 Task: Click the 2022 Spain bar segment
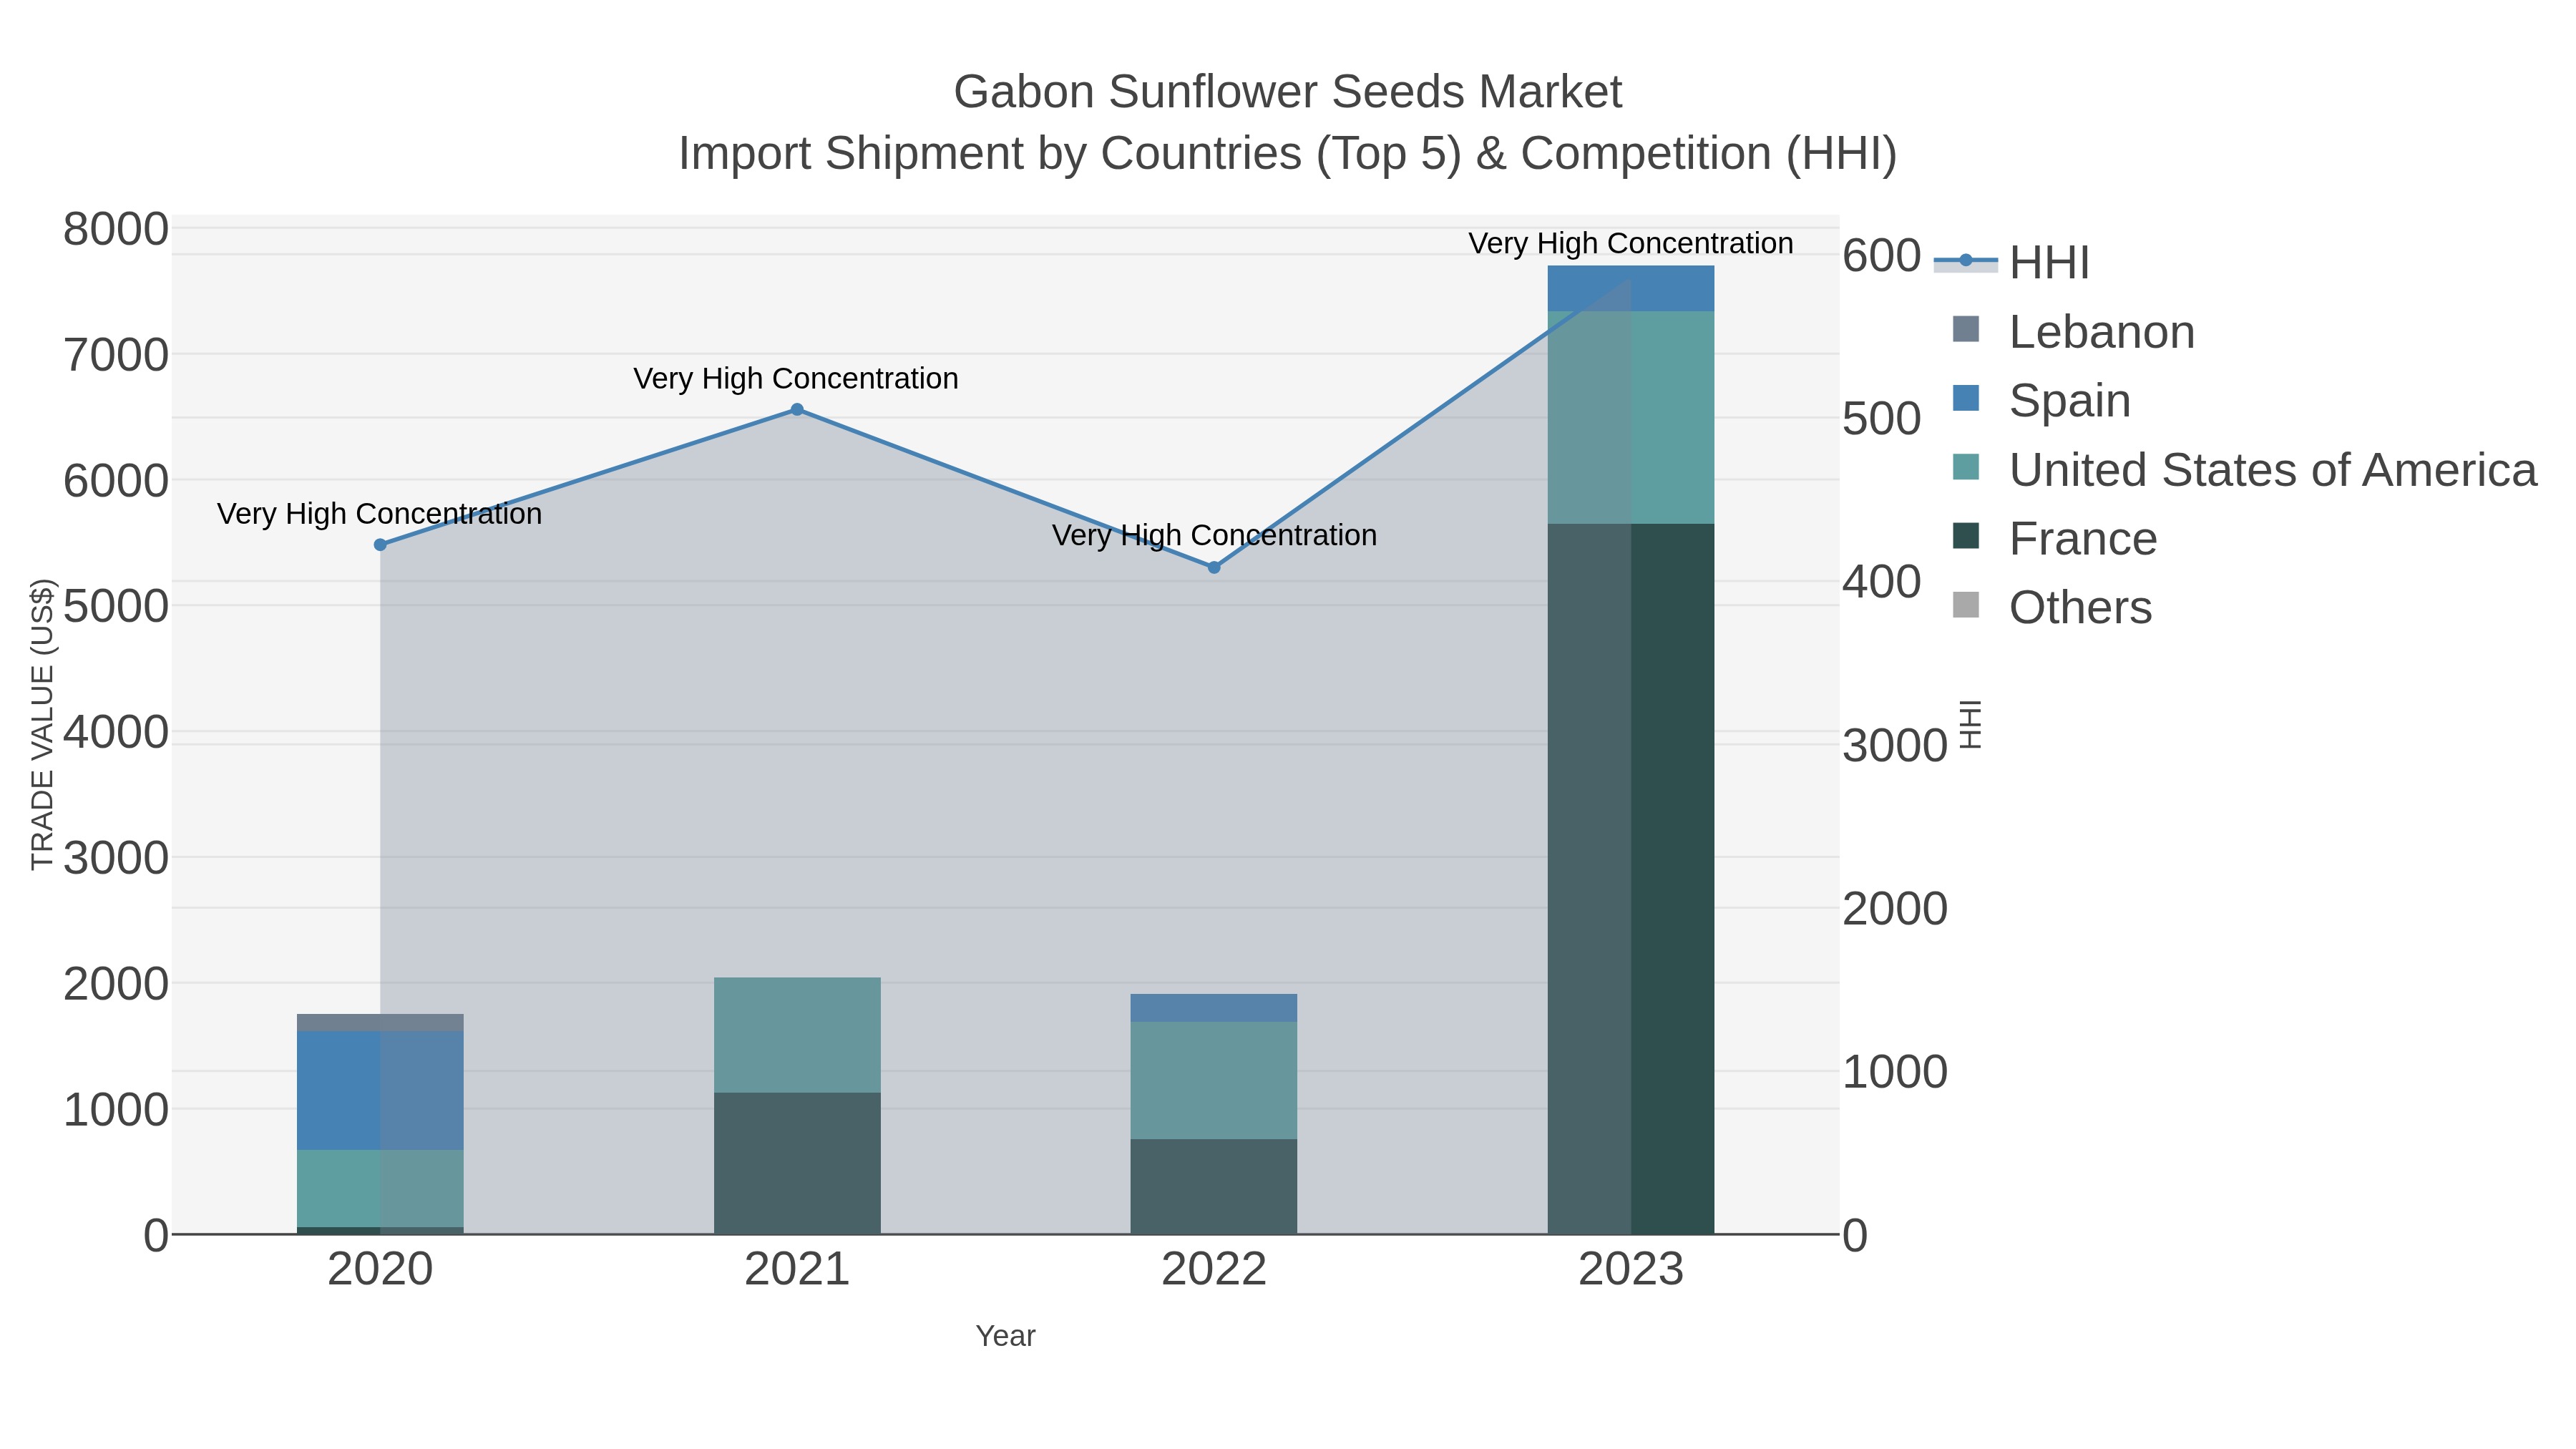[1214, 1008]
